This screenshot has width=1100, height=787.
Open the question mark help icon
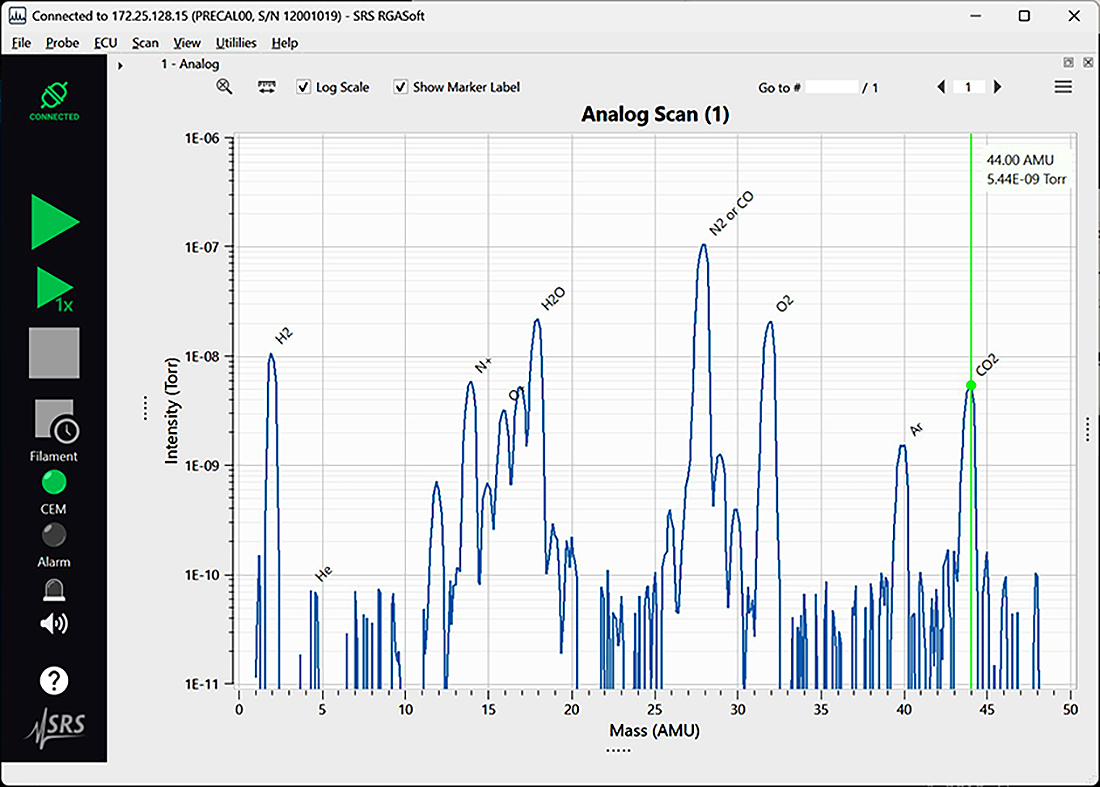54,680
